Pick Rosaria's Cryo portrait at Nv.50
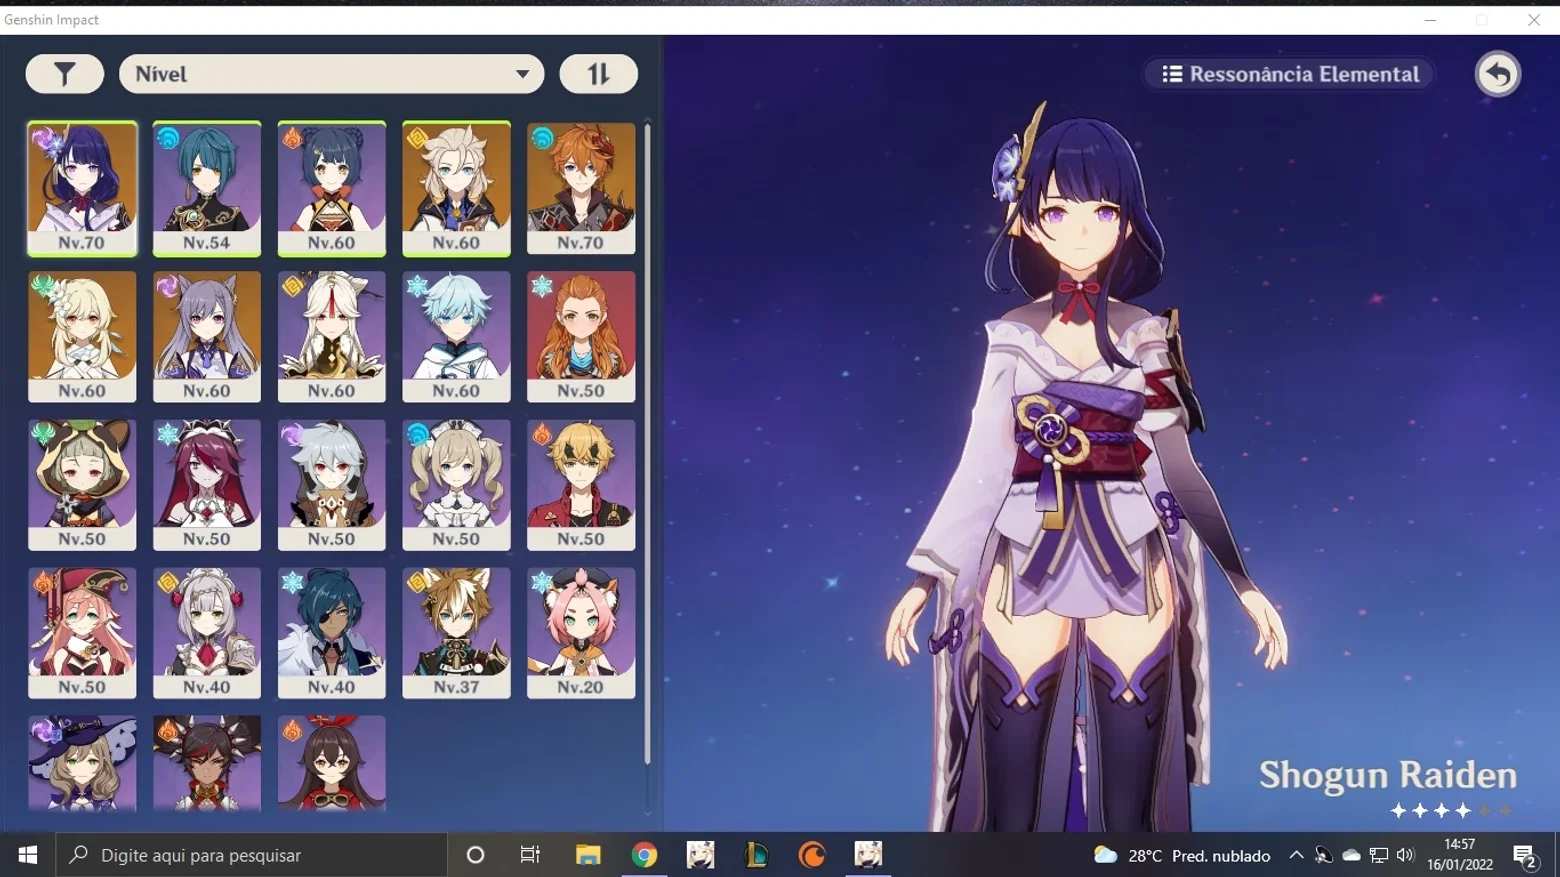The height and width of the screenshot is (877, 1560). tap(207, 485)
